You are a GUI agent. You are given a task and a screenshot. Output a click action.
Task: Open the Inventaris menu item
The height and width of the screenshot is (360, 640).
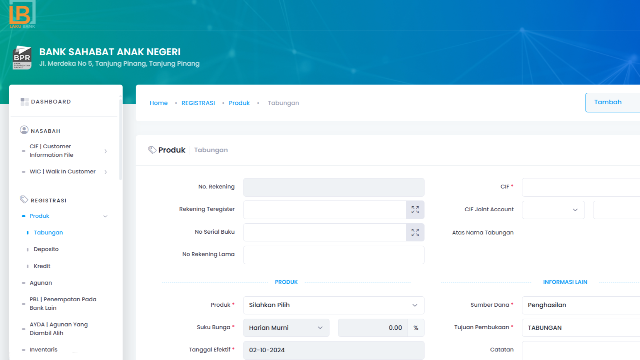[x=44, y=349]
